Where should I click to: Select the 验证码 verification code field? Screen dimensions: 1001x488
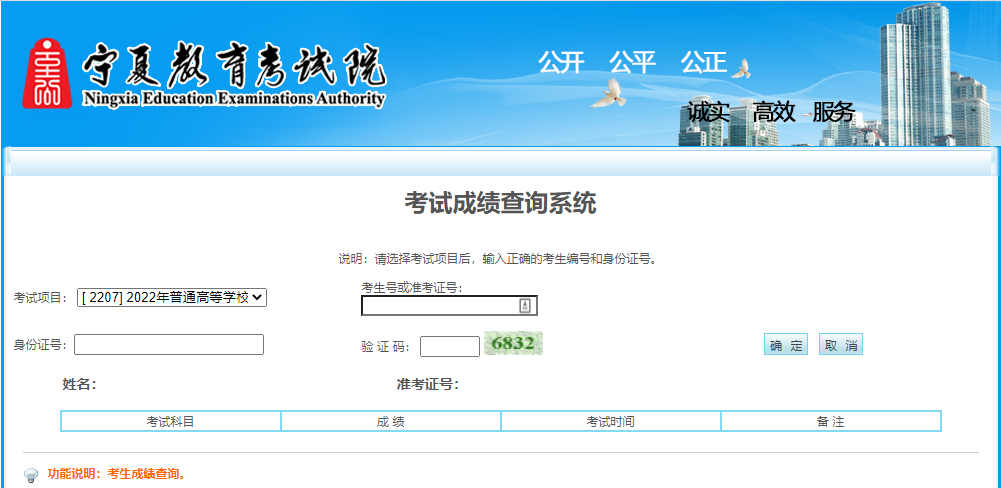[450, 346]
